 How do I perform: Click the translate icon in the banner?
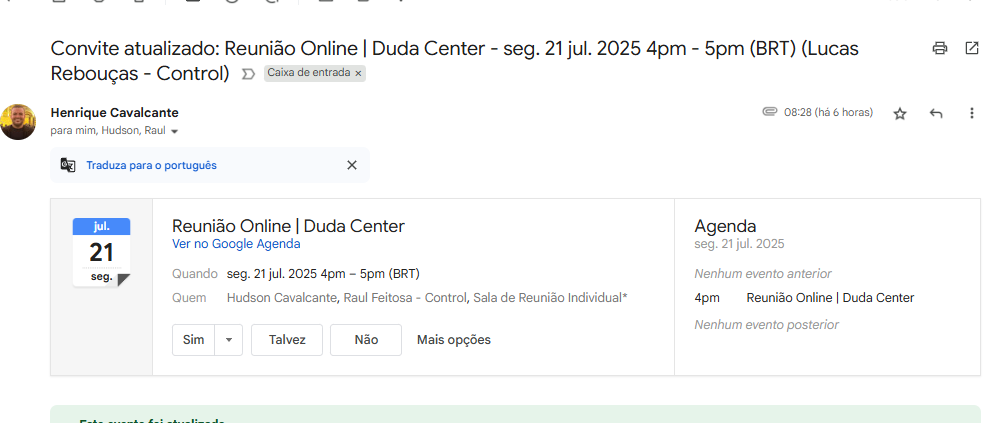pyautogui.click(x=68, y=165)
